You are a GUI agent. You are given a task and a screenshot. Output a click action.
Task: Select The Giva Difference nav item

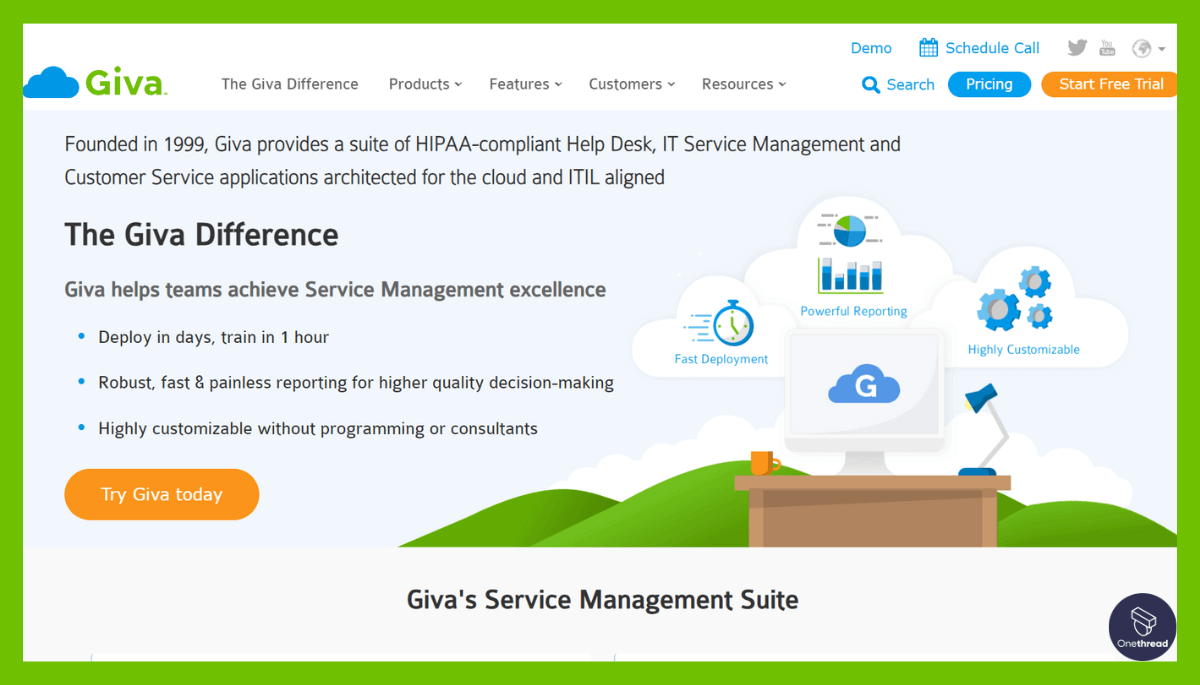289,84
